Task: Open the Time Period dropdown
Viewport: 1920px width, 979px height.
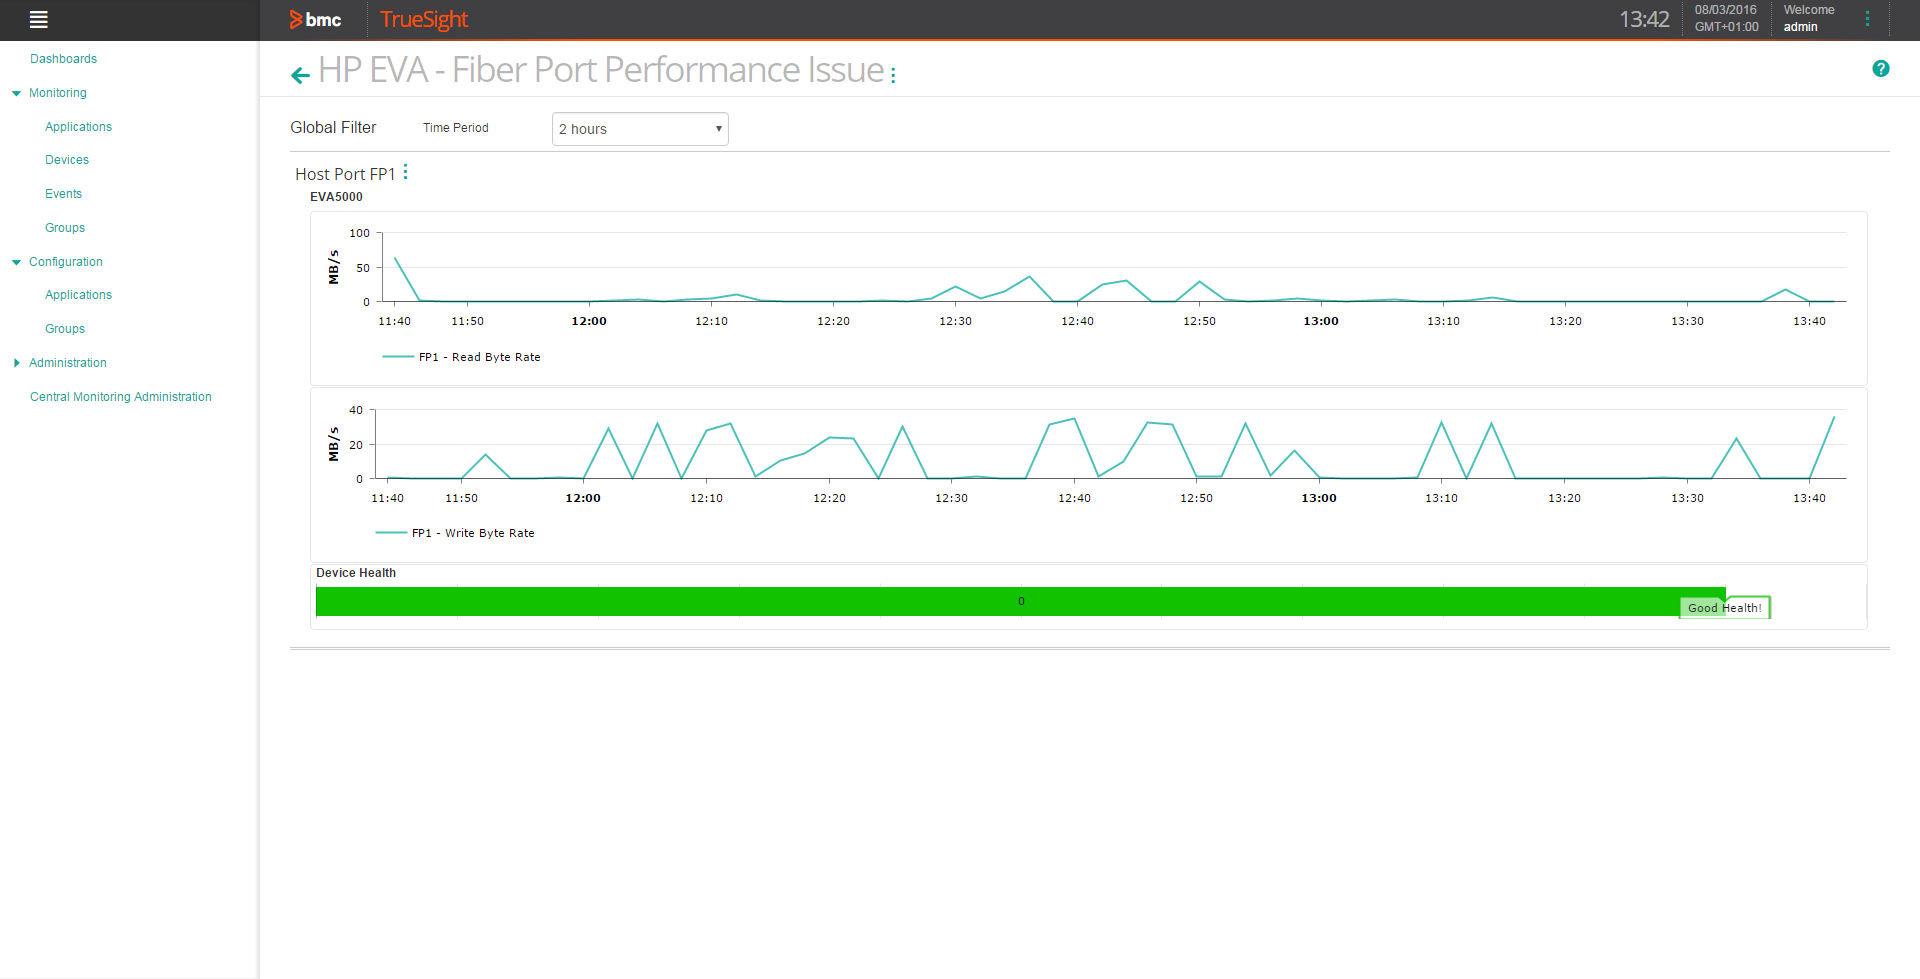Action: pyautogui.click(x=640, y=129)
